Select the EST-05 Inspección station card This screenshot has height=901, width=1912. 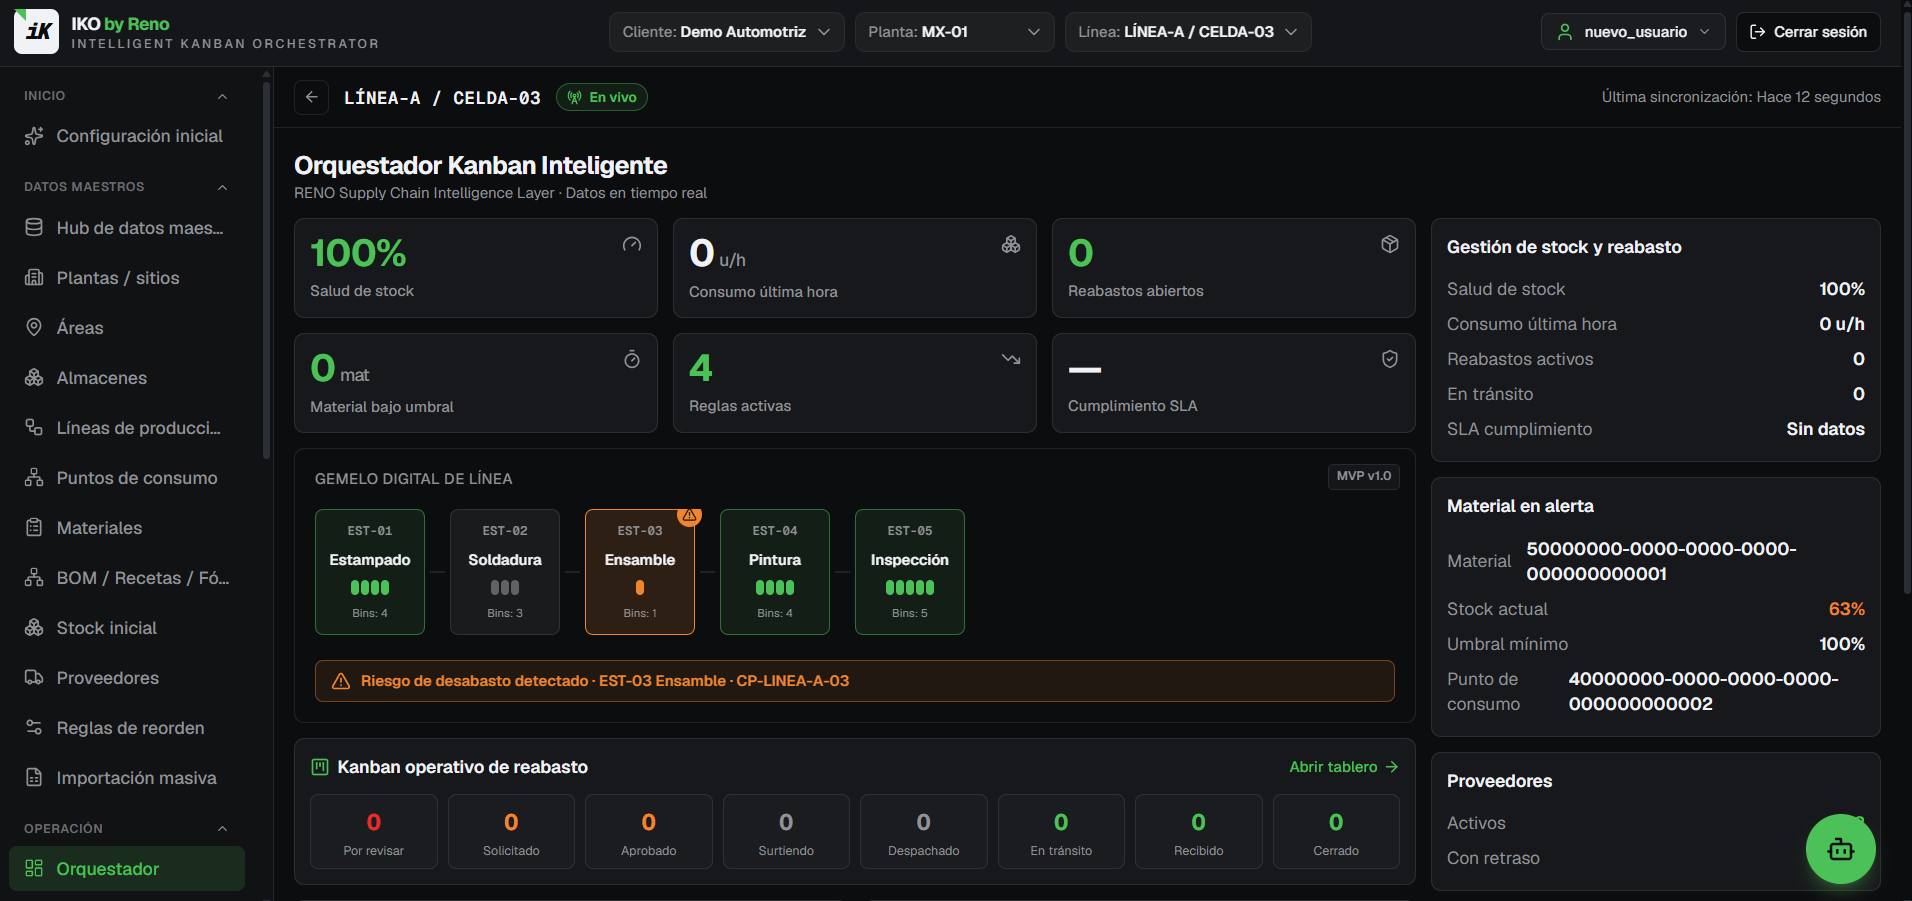(x=910, y=572)
